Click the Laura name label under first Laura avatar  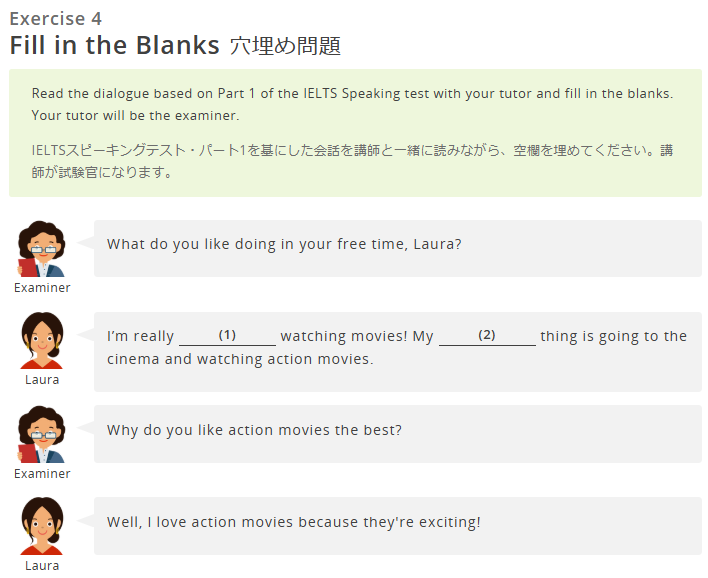click(42, 380)
